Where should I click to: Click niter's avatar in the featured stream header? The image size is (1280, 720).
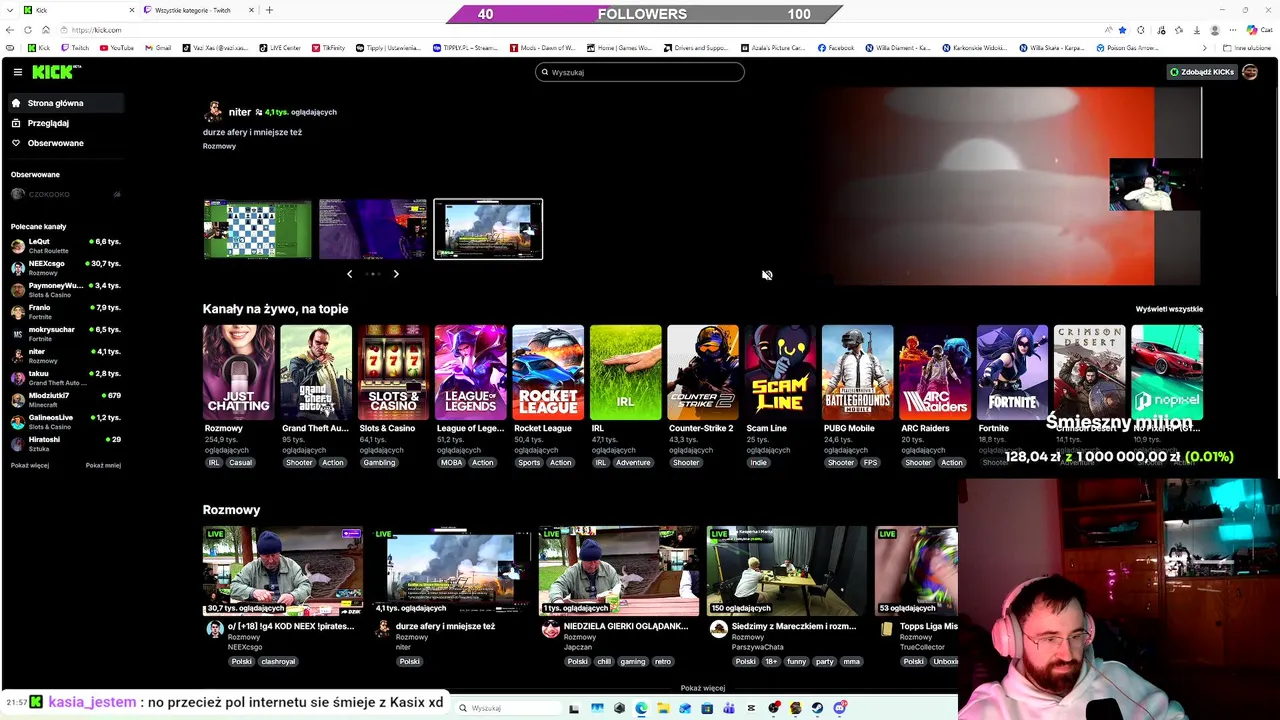(x=213, y=112)
